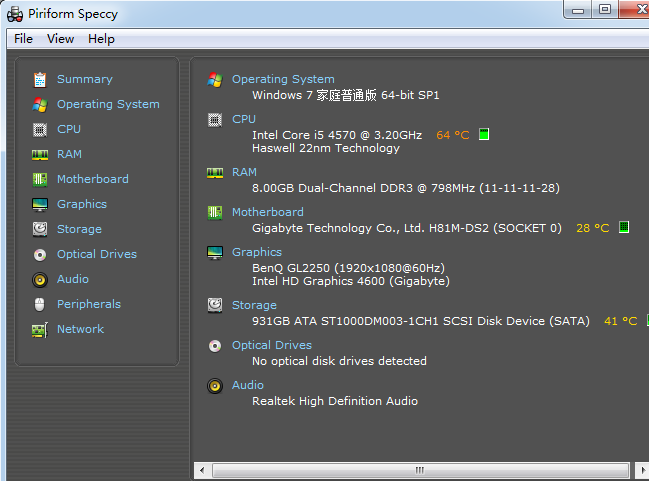Click No optical disk drives detected text
The image size is (649, 481).
pos(339,361)
